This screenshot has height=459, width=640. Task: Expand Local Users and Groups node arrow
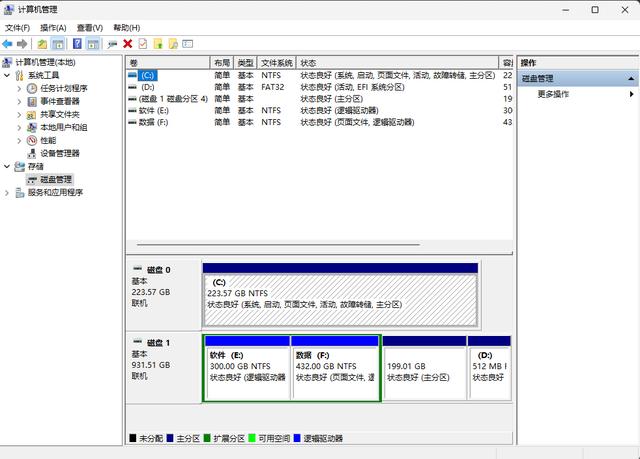[19, 127]
